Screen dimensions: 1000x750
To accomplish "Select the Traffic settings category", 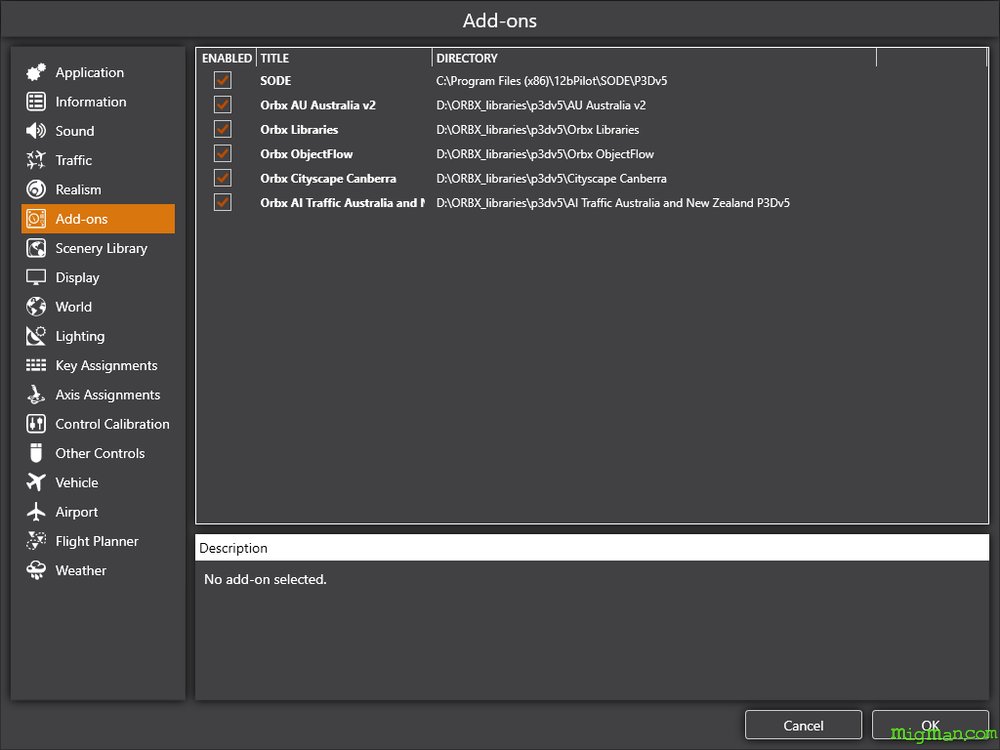I will [98, 160].
